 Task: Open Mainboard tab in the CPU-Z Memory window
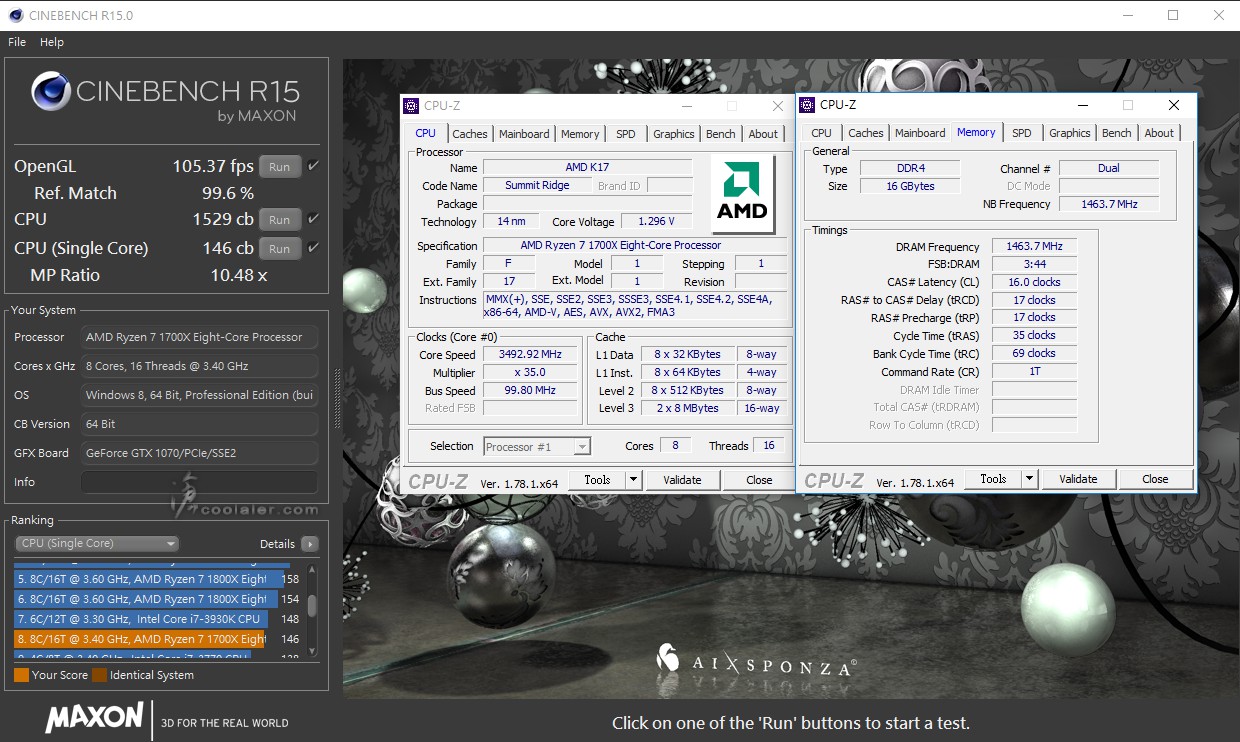[920, 133]
